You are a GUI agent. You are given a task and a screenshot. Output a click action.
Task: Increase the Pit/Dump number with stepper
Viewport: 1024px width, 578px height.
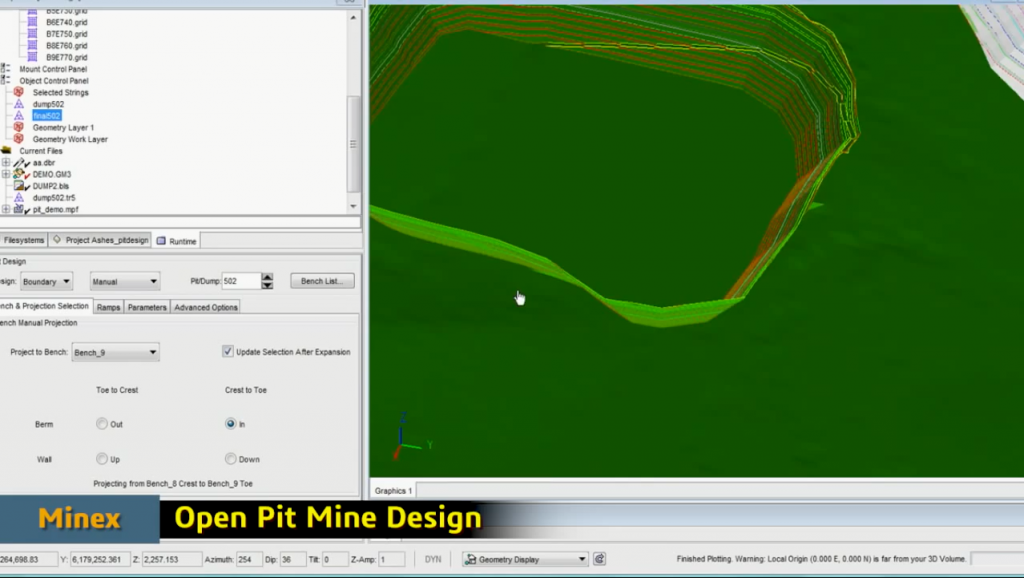coord(267,278)
